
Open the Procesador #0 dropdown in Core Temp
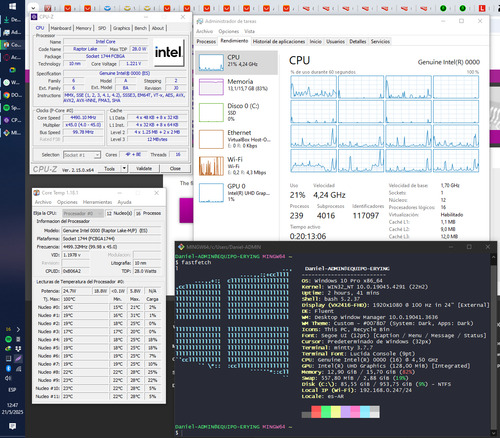point(82,213)
